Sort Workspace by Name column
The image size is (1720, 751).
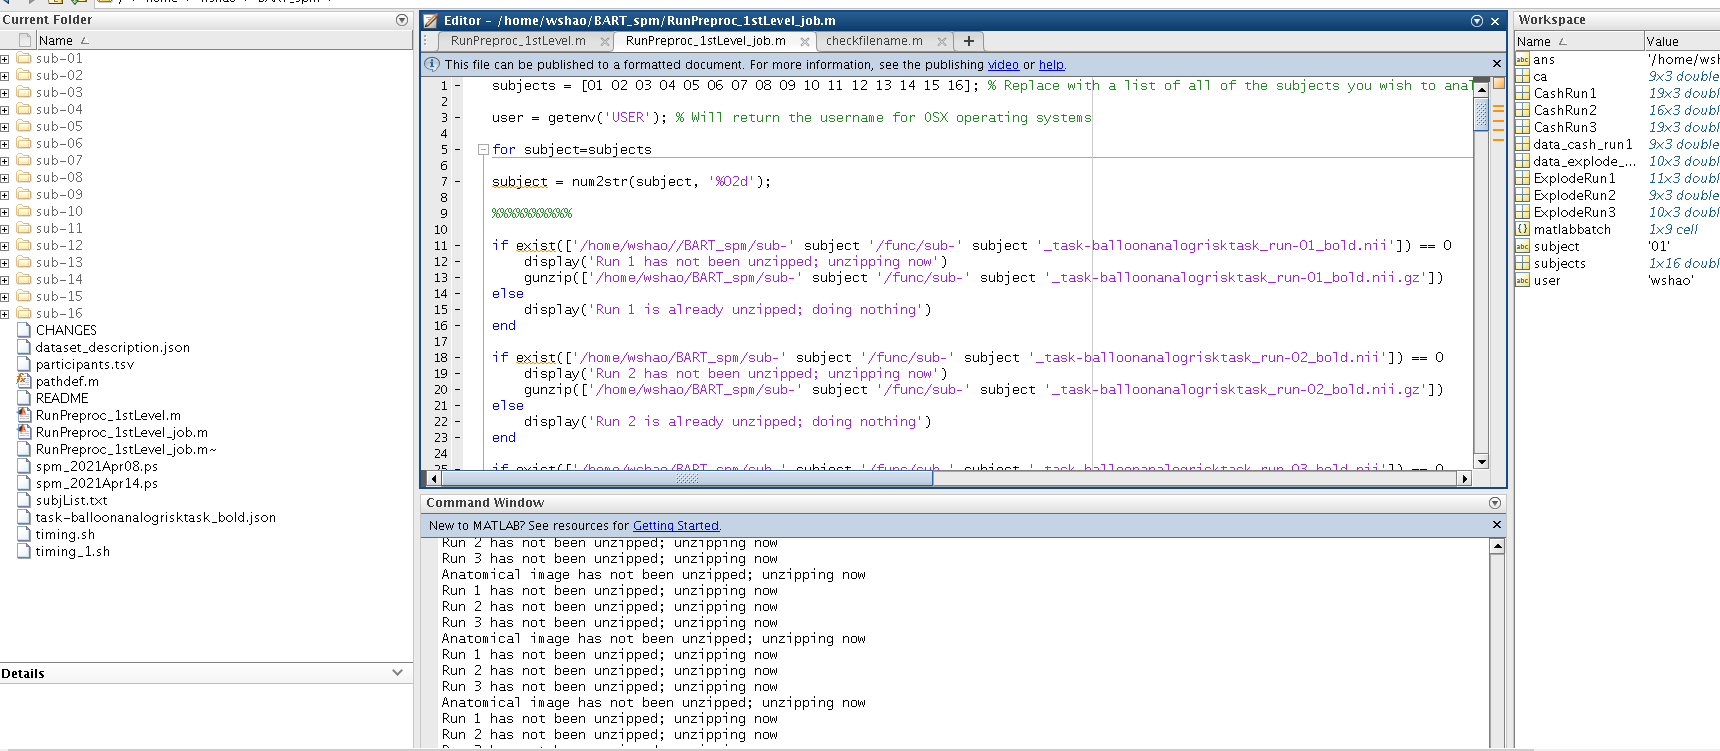coord(1579,41)
